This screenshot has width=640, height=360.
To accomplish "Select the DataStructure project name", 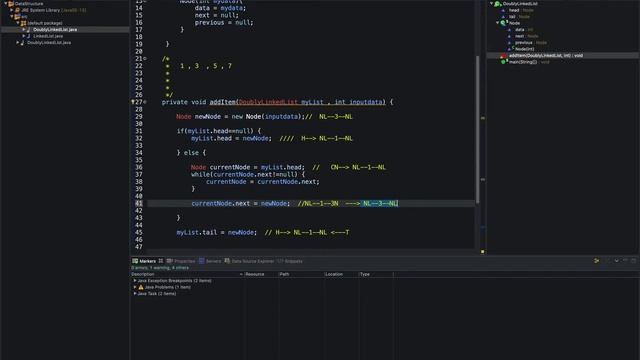I will coord(29,4).
